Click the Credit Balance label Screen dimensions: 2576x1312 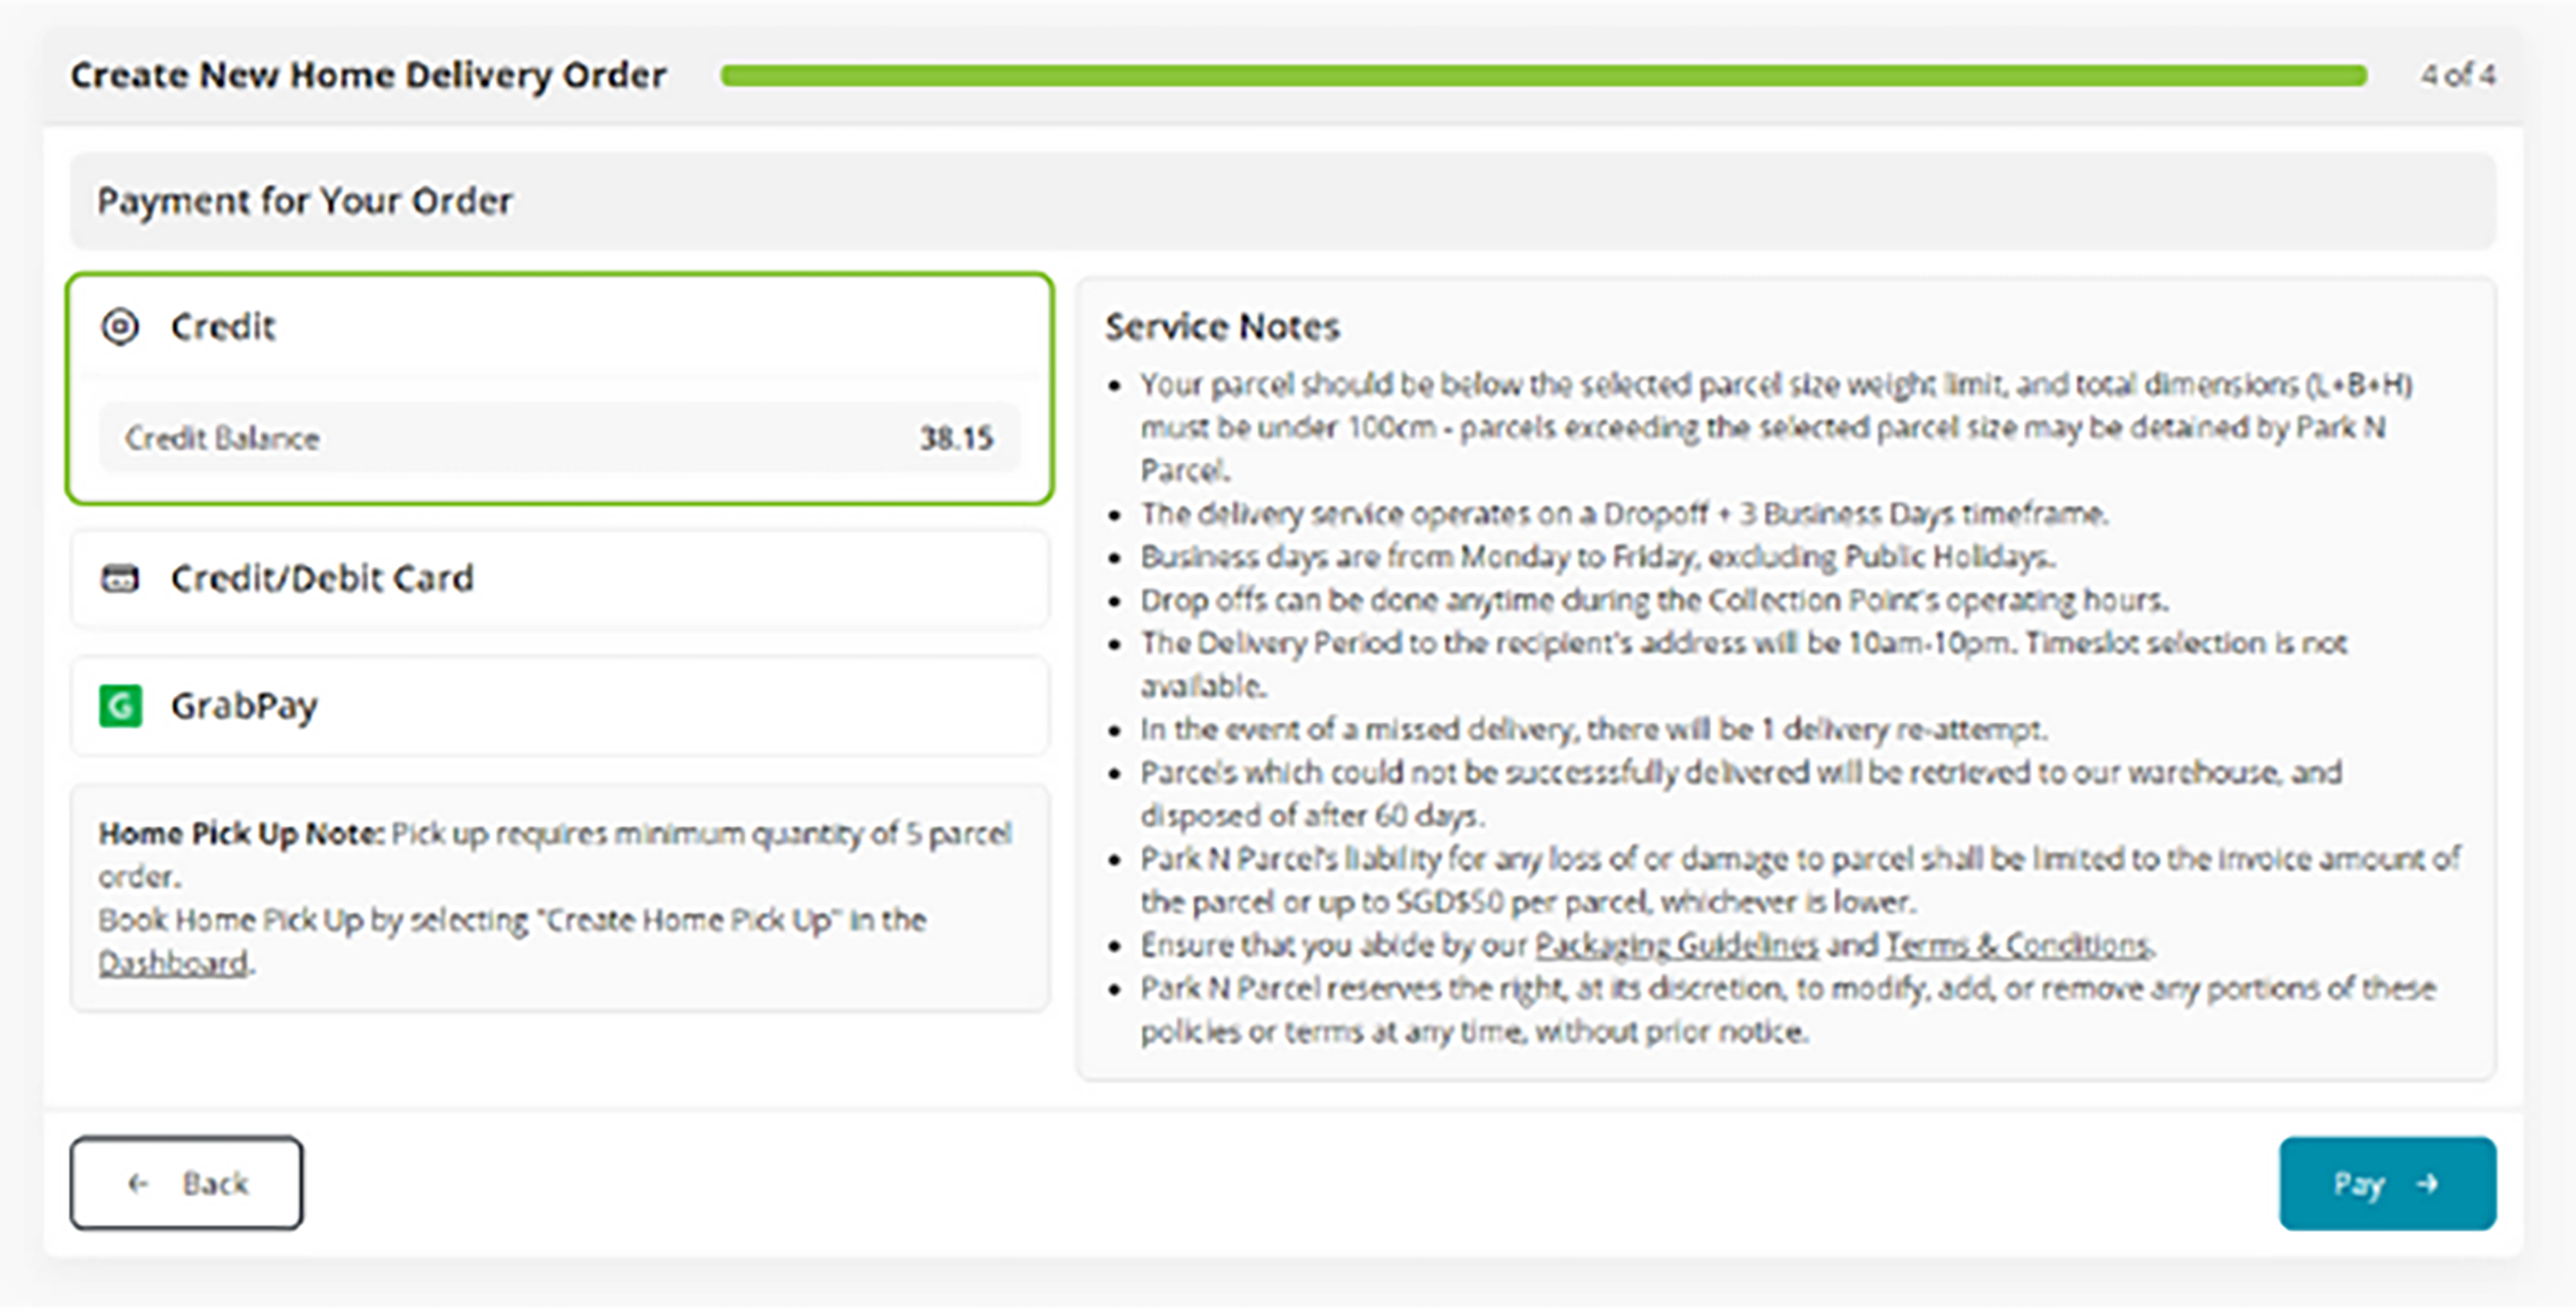pos(222,438)
